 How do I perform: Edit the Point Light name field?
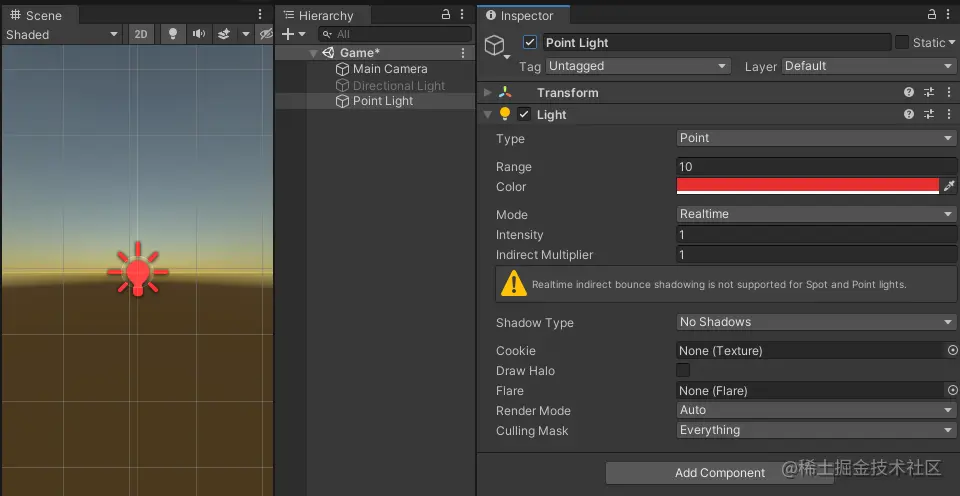point(716,42)
